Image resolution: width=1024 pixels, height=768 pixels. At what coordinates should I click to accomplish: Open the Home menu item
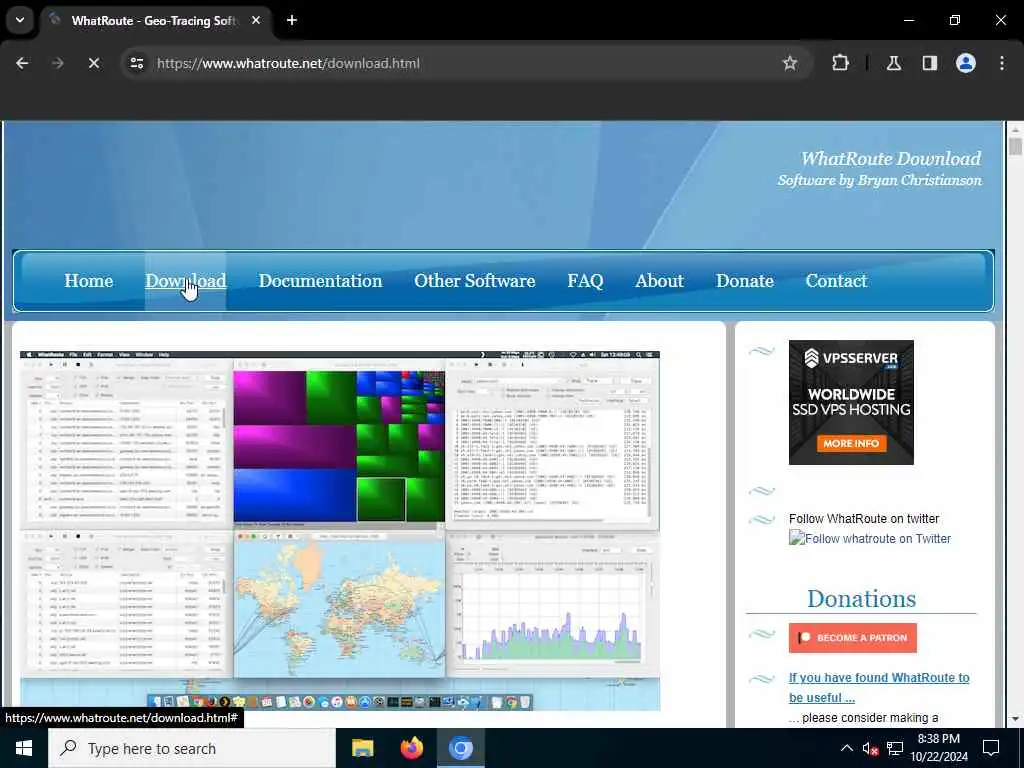89,281
